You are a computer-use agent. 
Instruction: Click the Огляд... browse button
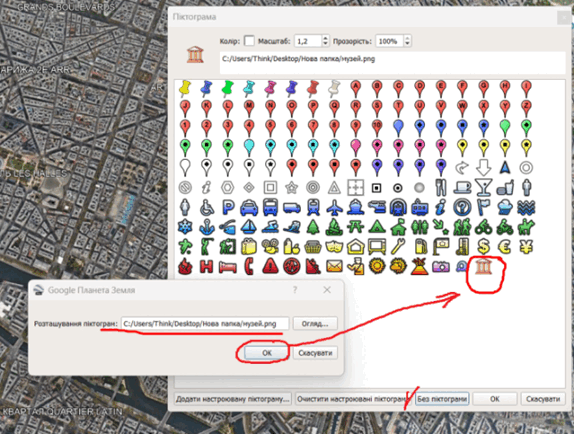(315, 323)
